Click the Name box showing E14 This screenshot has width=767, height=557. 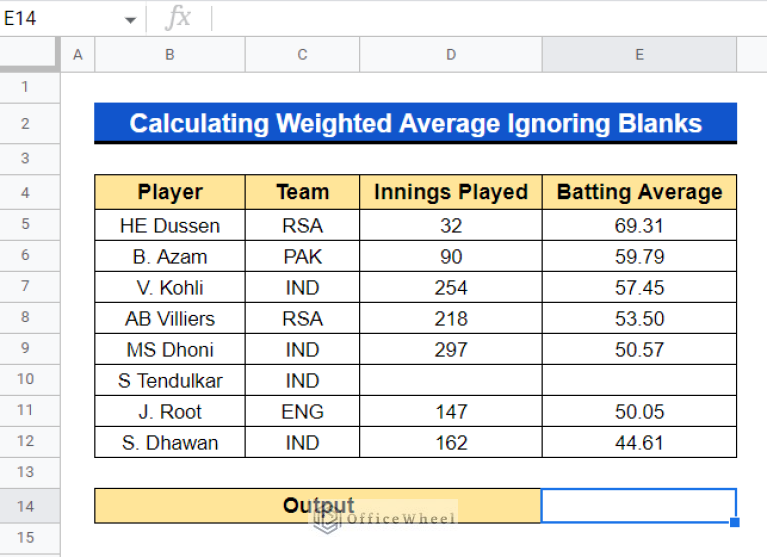(60, 19)
